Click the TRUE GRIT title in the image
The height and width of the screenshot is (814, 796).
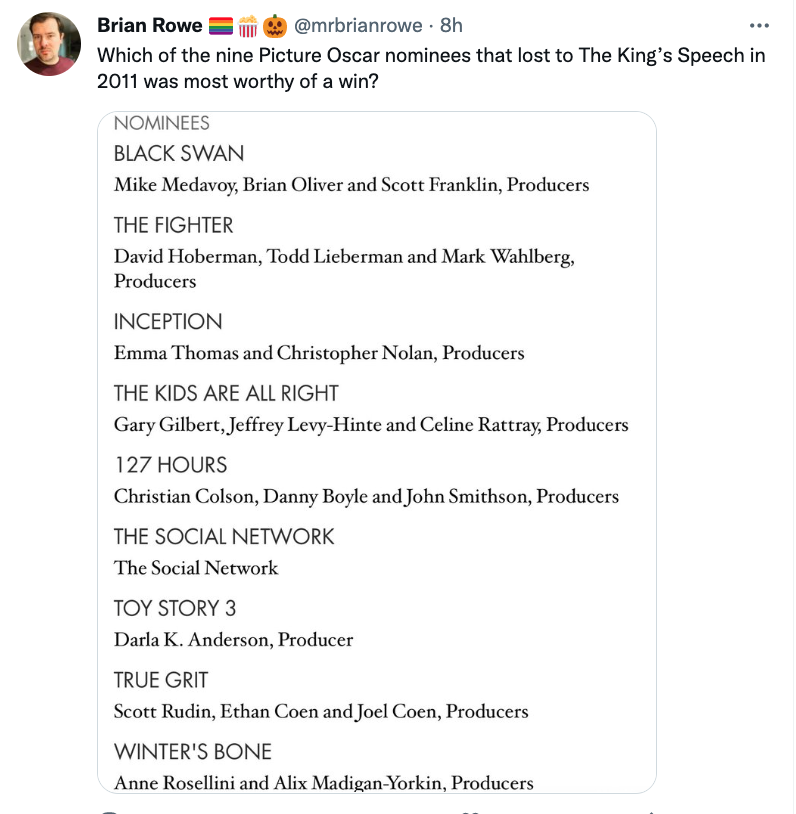coord(161,680)
